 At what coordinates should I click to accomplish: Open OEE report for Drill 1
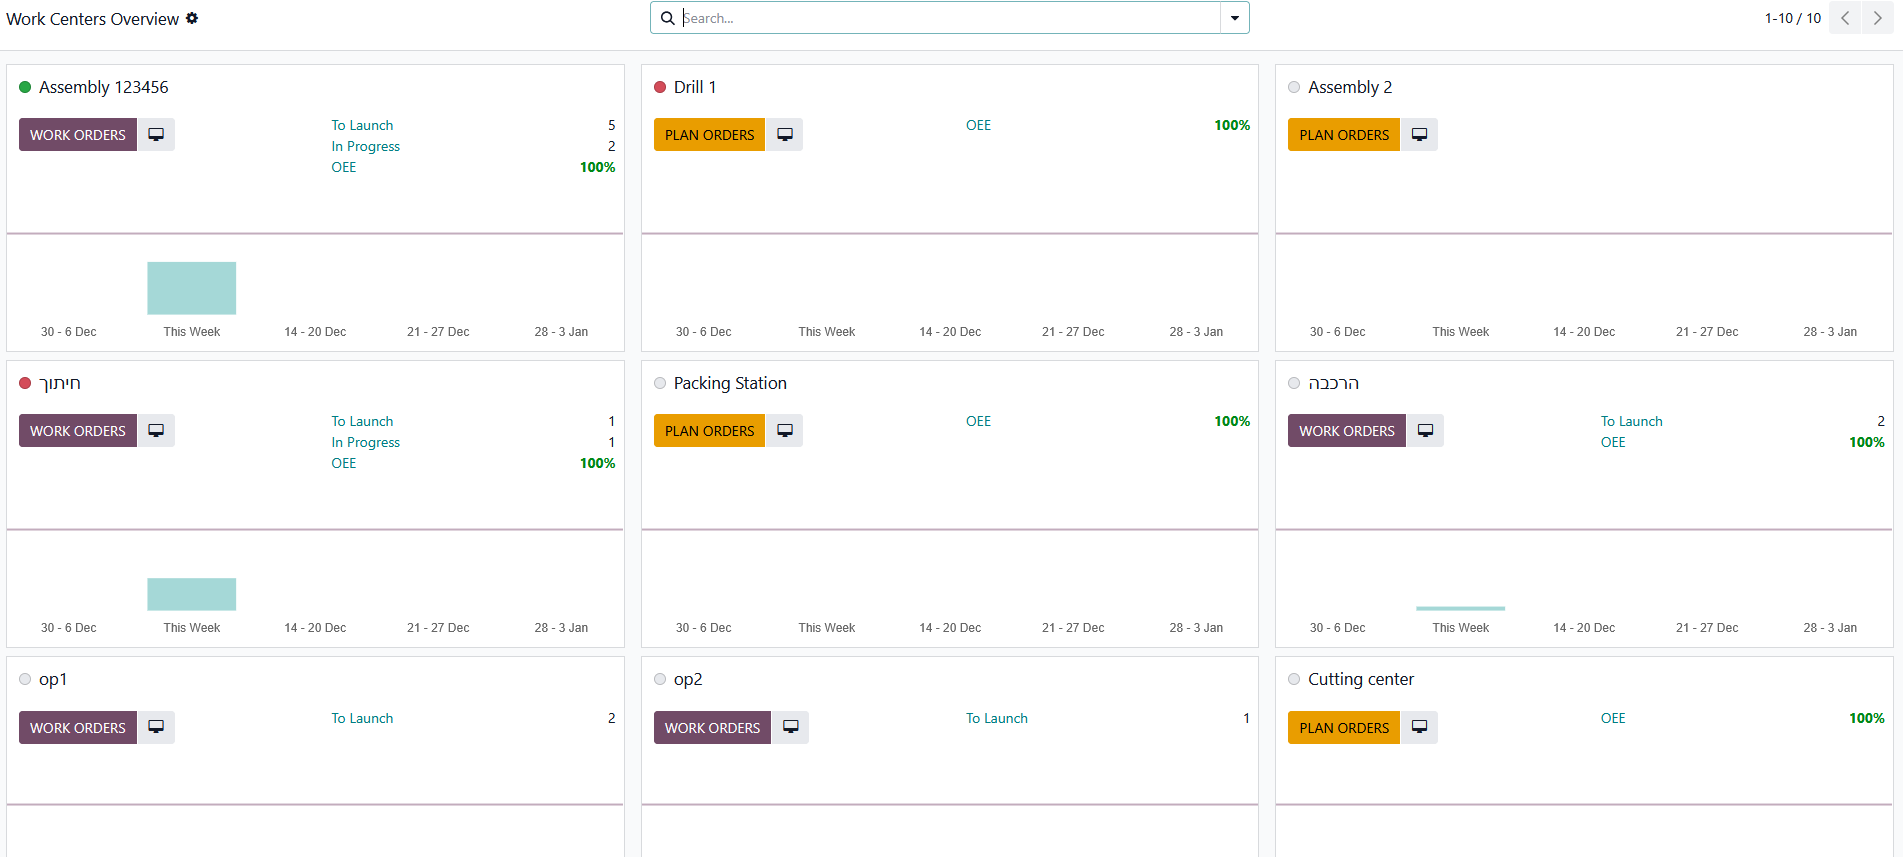(978, 125)
